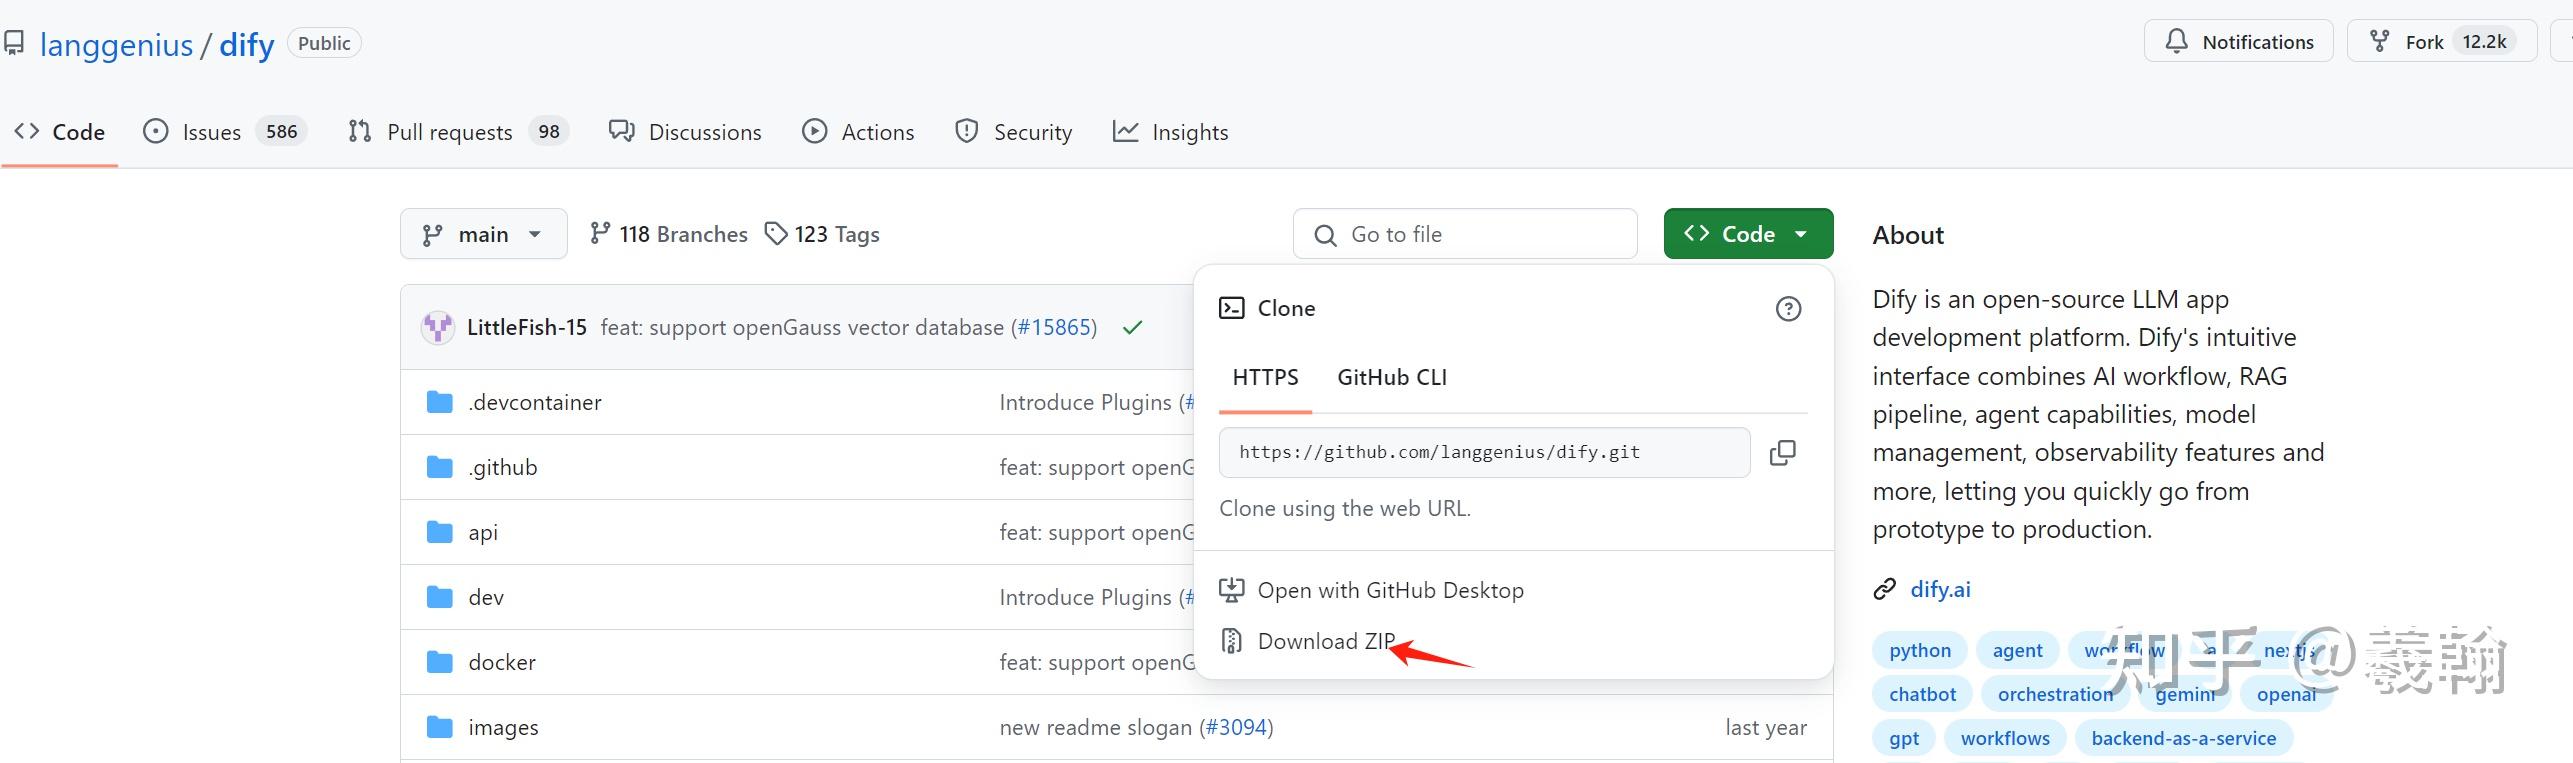Open the .devcontainer folder
The width and height of the screenshot is (2573, 763).
pyautogui.click(x=534, y=402)
